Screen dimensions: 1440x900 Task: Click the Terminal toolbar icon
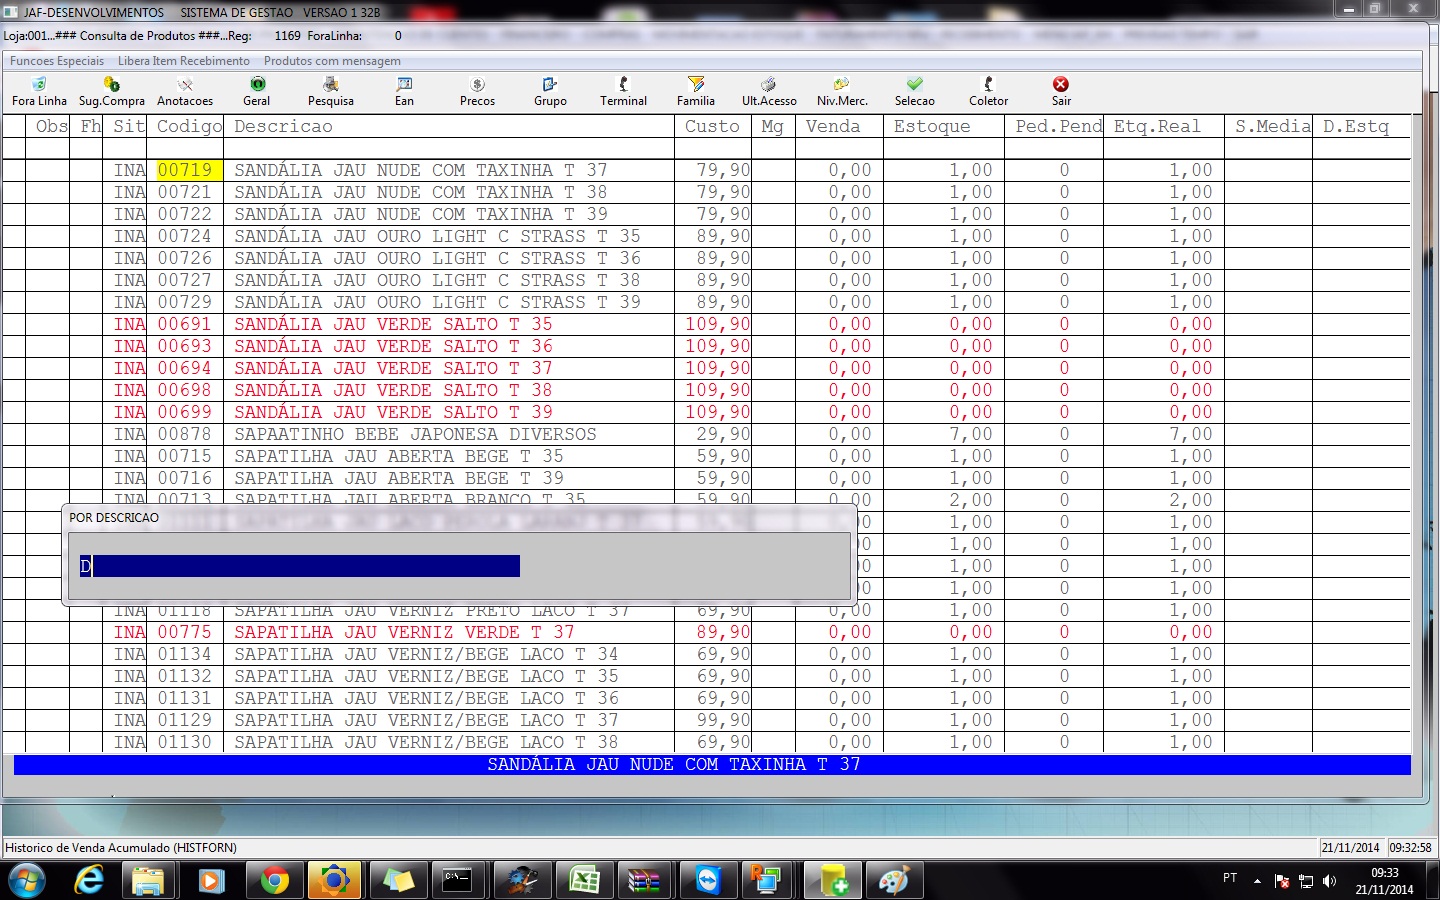pyautogui.click(x=623, y=85)
